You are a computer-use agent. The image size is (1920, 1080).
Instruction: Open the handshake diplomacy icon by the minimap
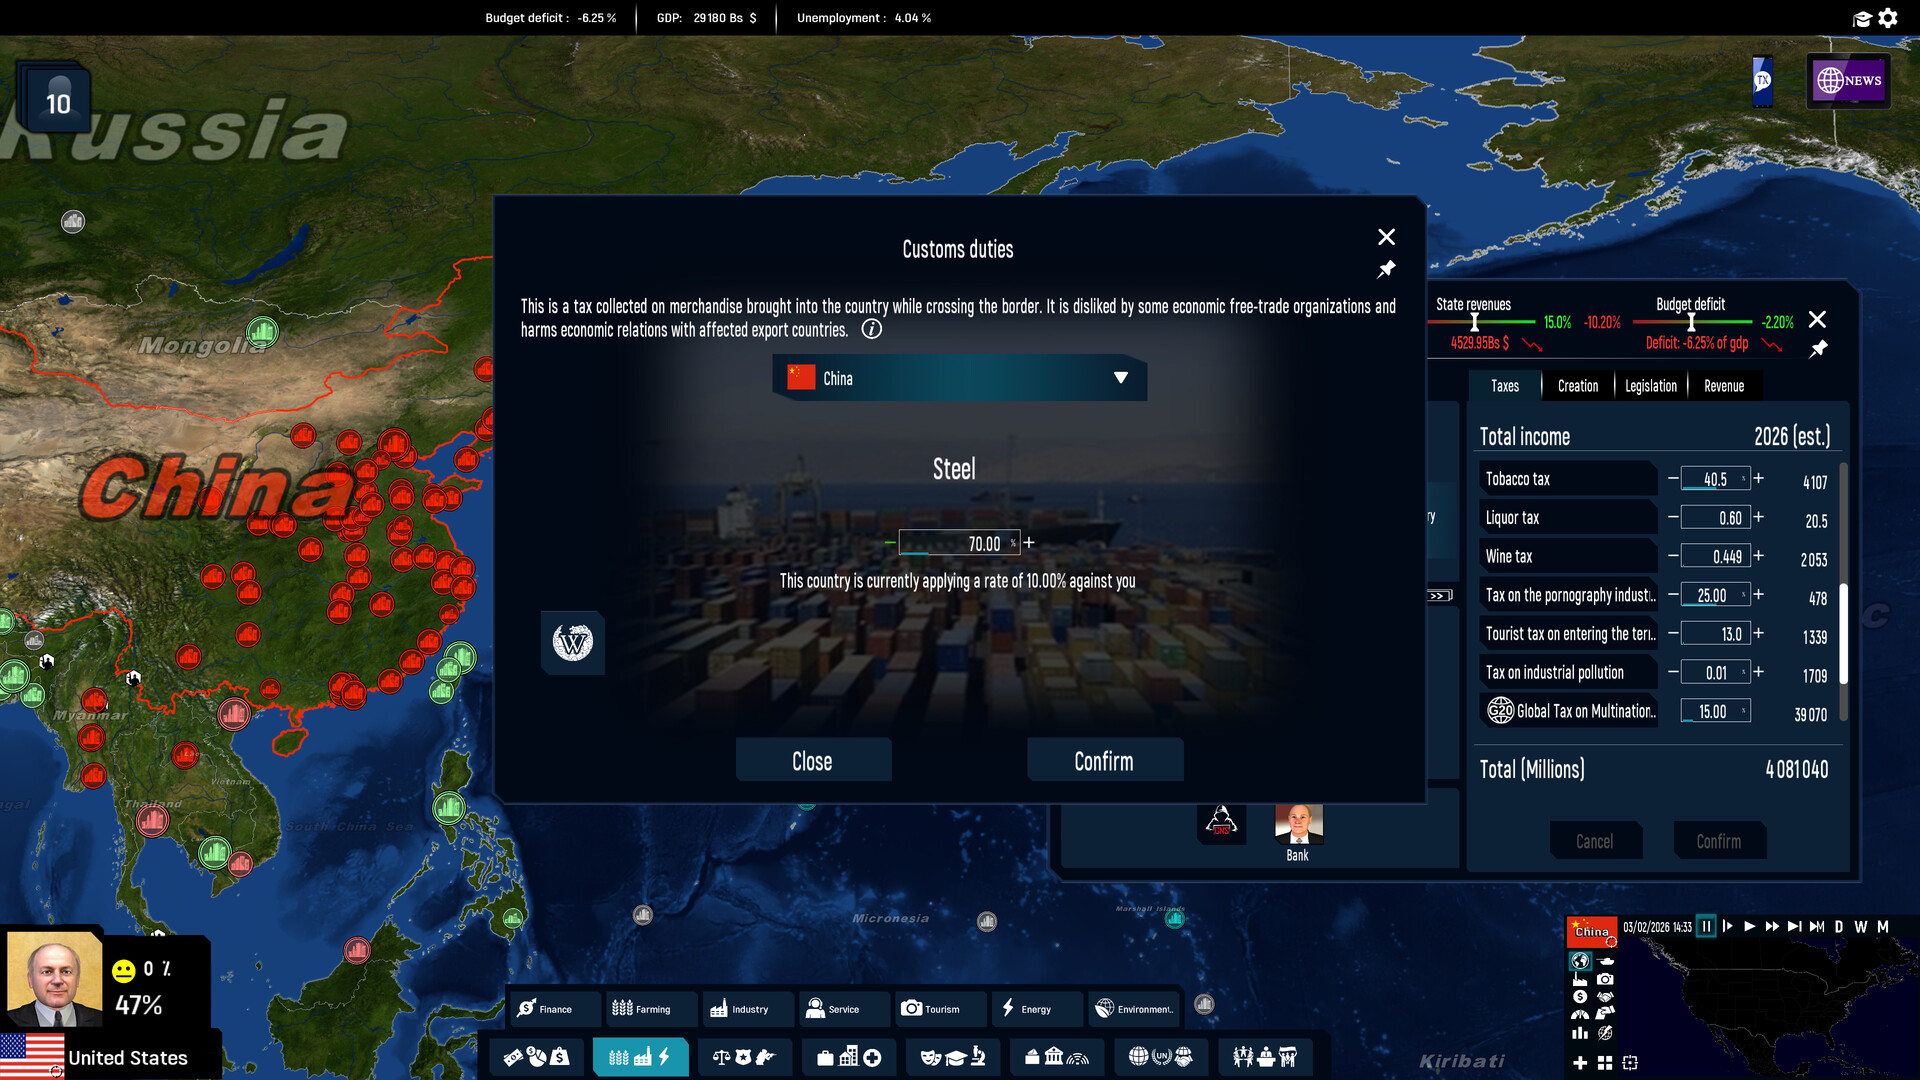[x=1605, y=996]
